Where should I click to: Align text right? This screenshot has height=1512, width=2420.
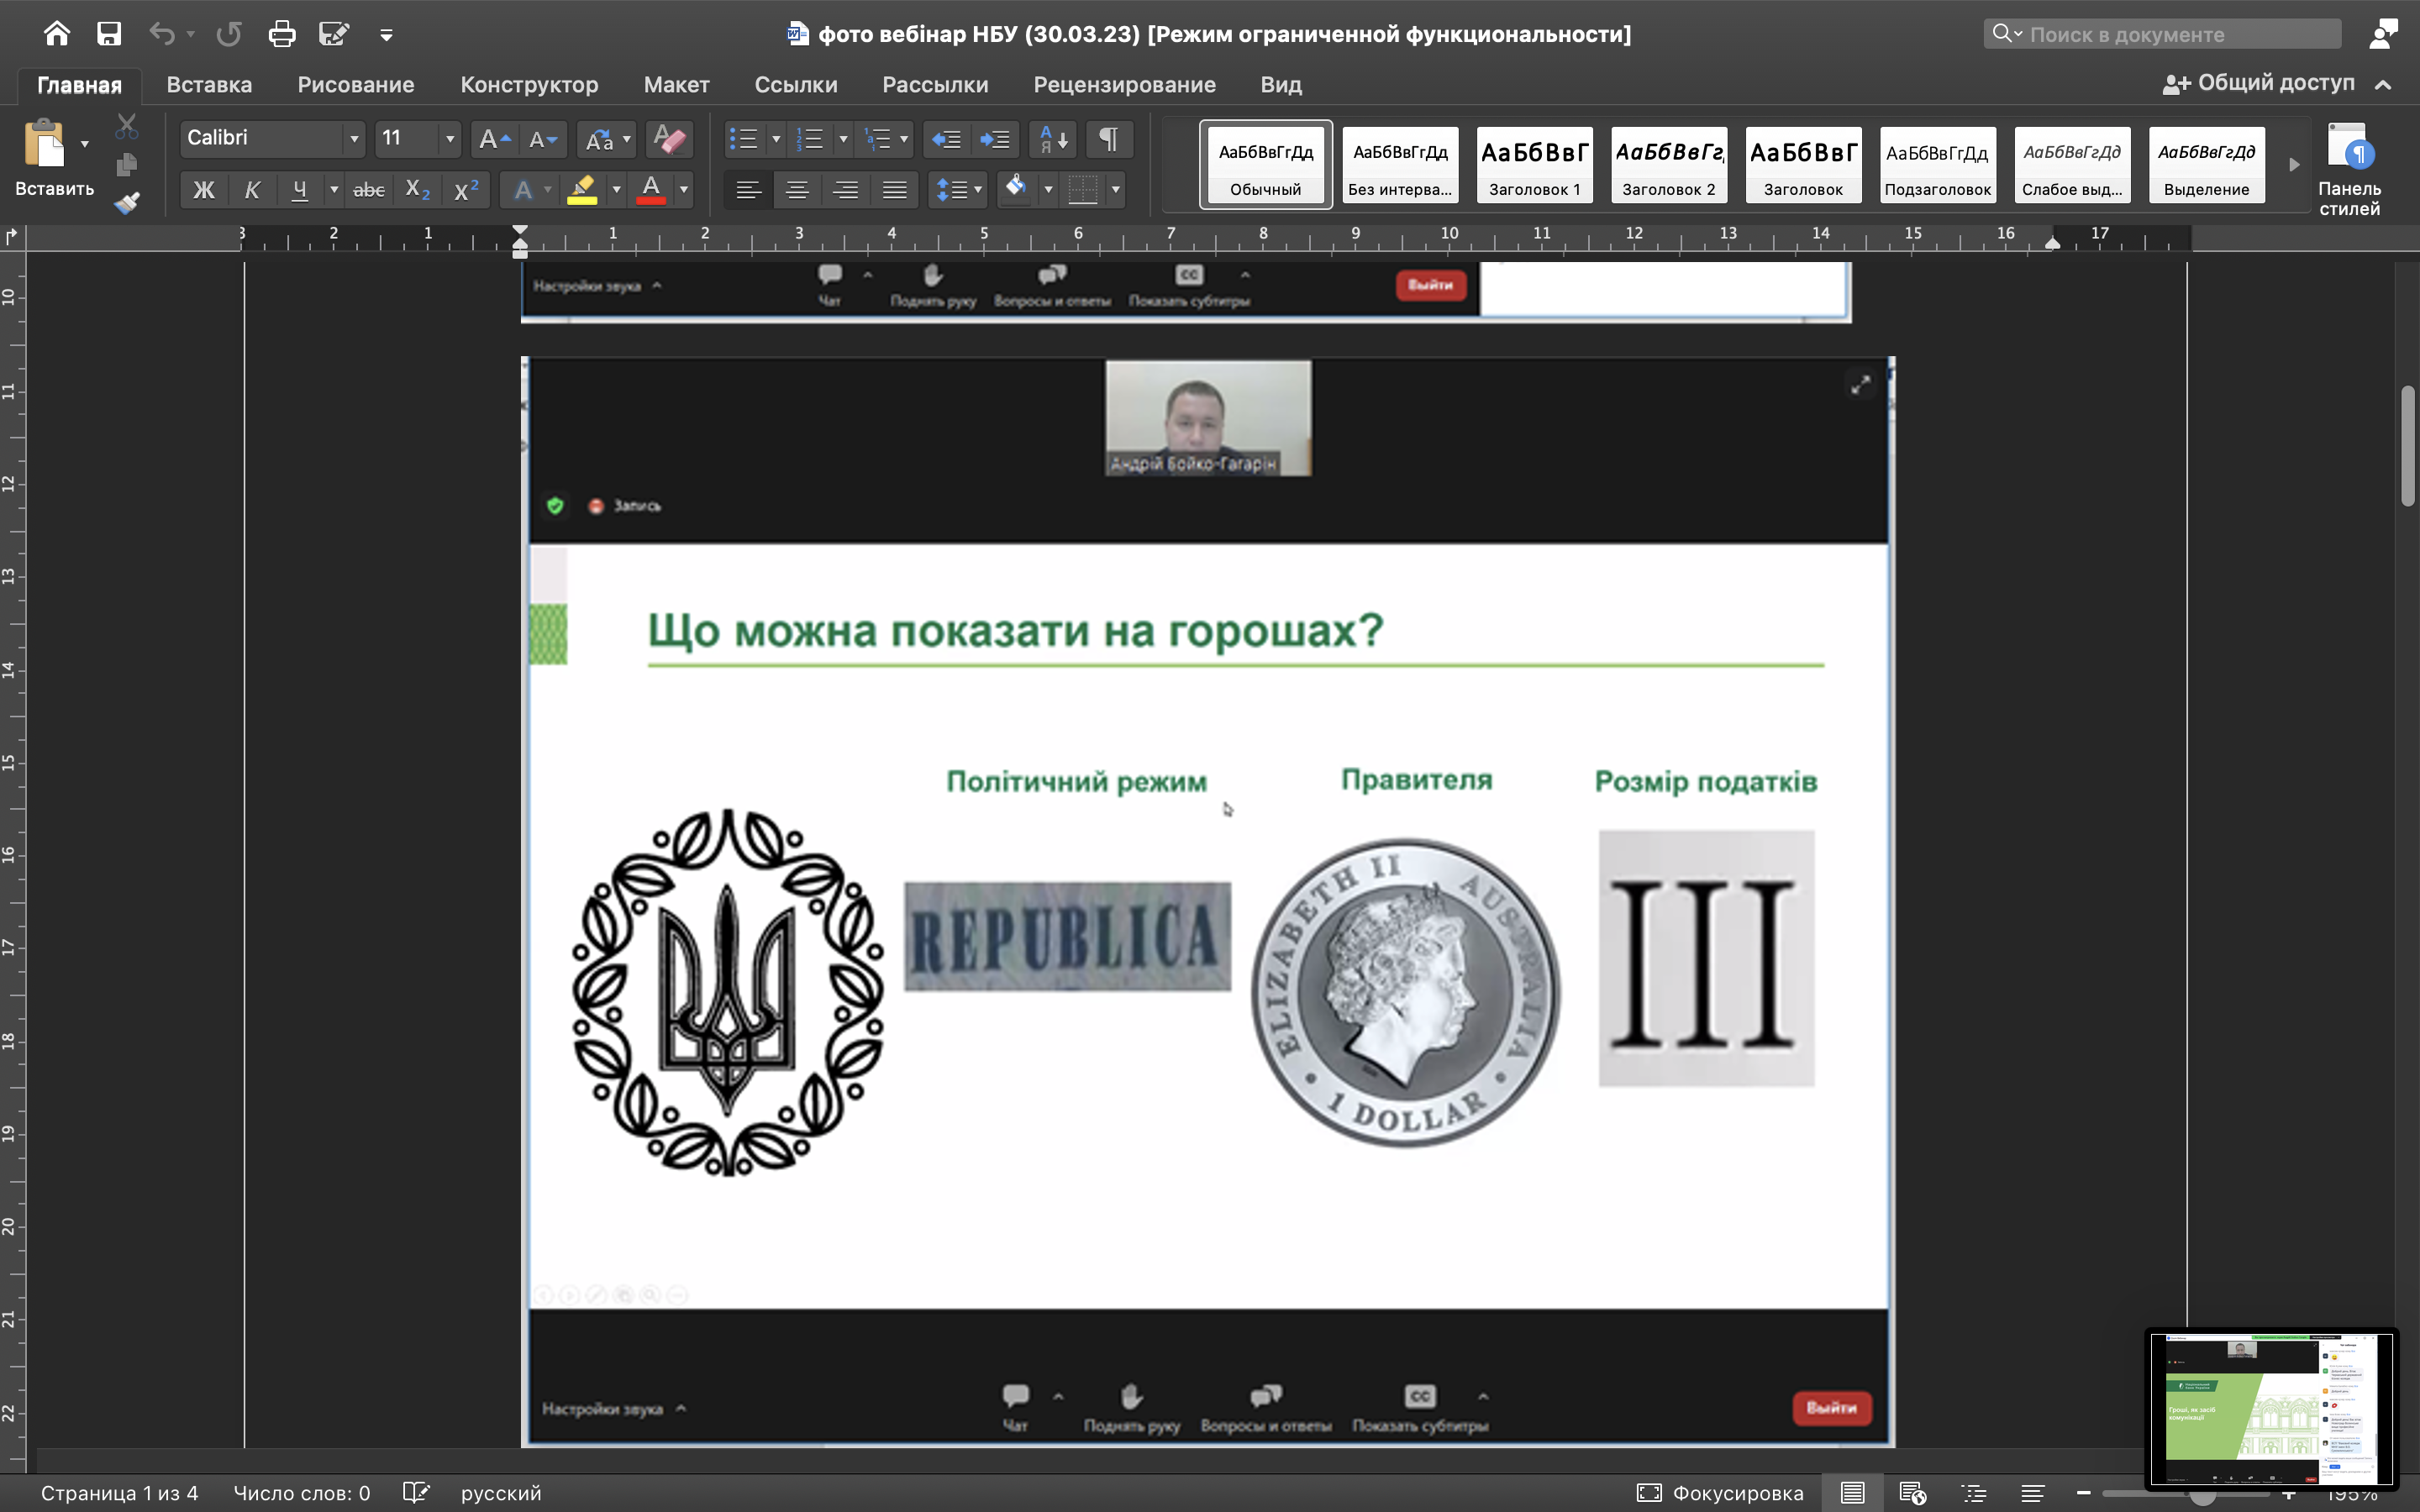[846, 189]
